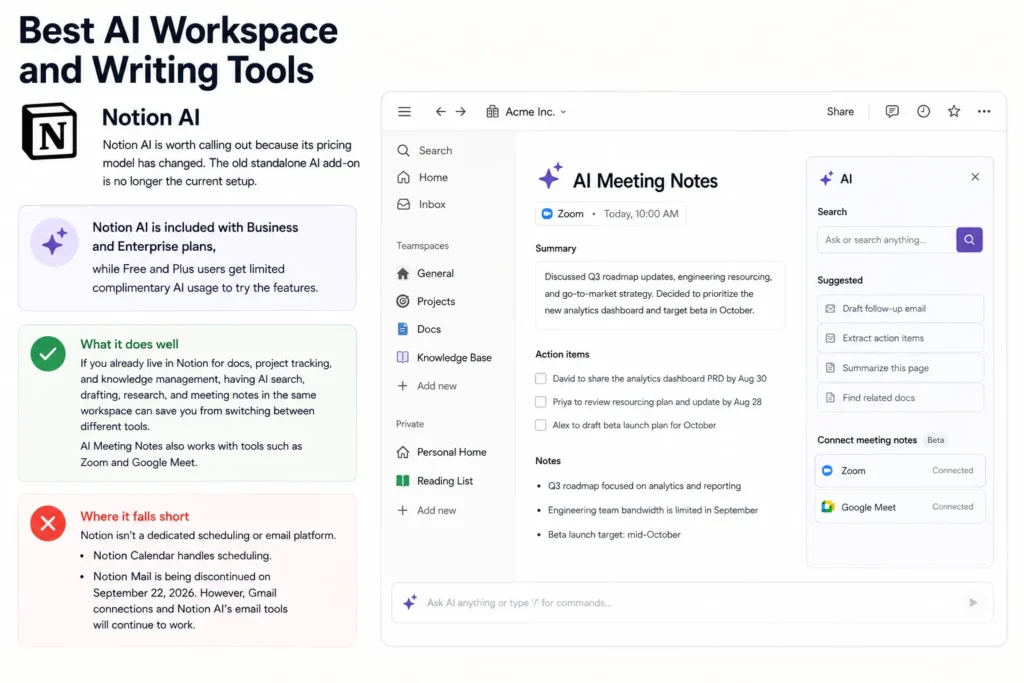Image resolution: width=1024 pixels, height=683 pixels.
Task: Click the Ask or search anything field
Action: [x=886, y=240]
